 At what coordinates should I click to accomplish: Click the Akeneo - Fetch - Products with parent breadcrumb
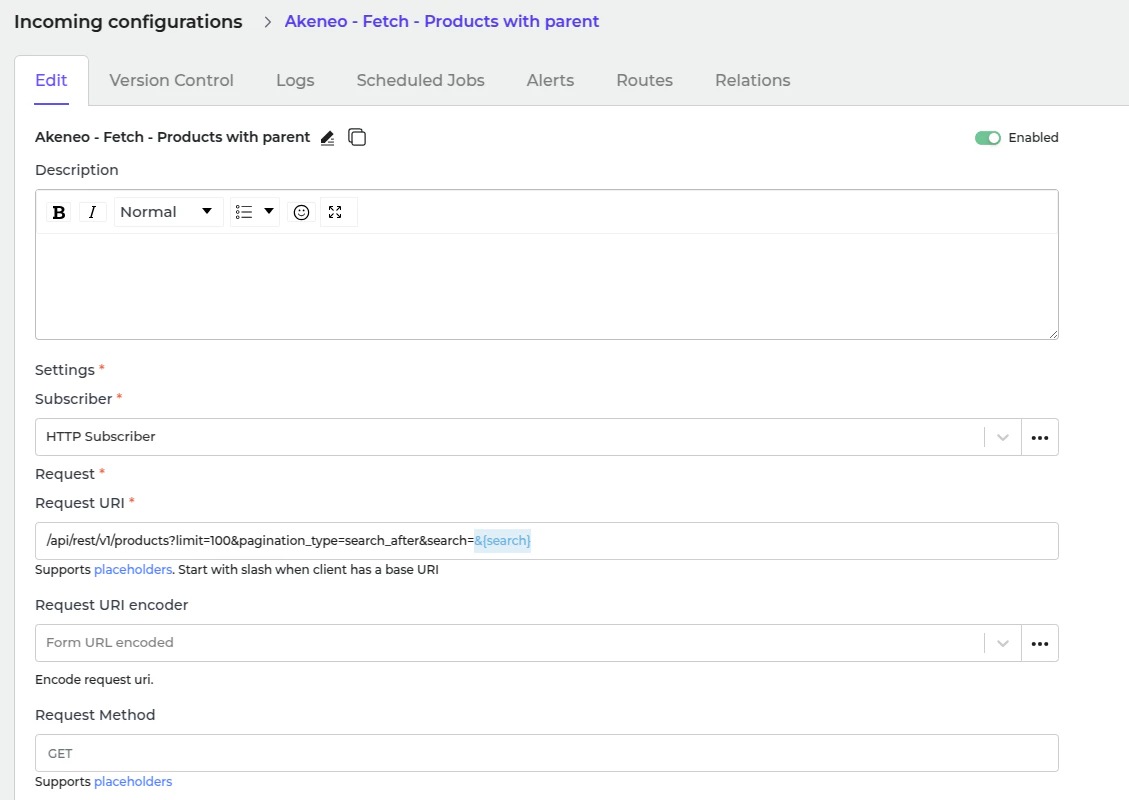[441, 22]
